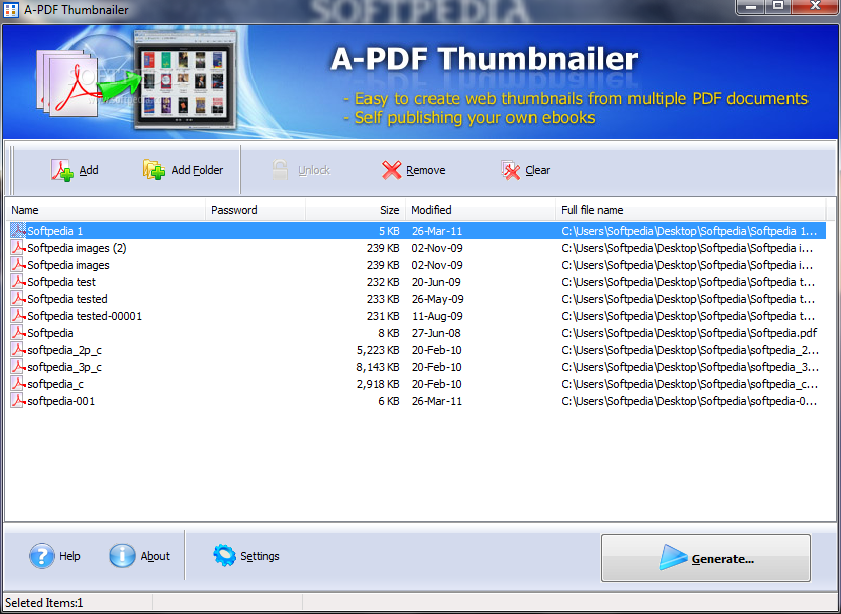
Task: Click the PDF icon beside Softpedia test
Action: 18,282
